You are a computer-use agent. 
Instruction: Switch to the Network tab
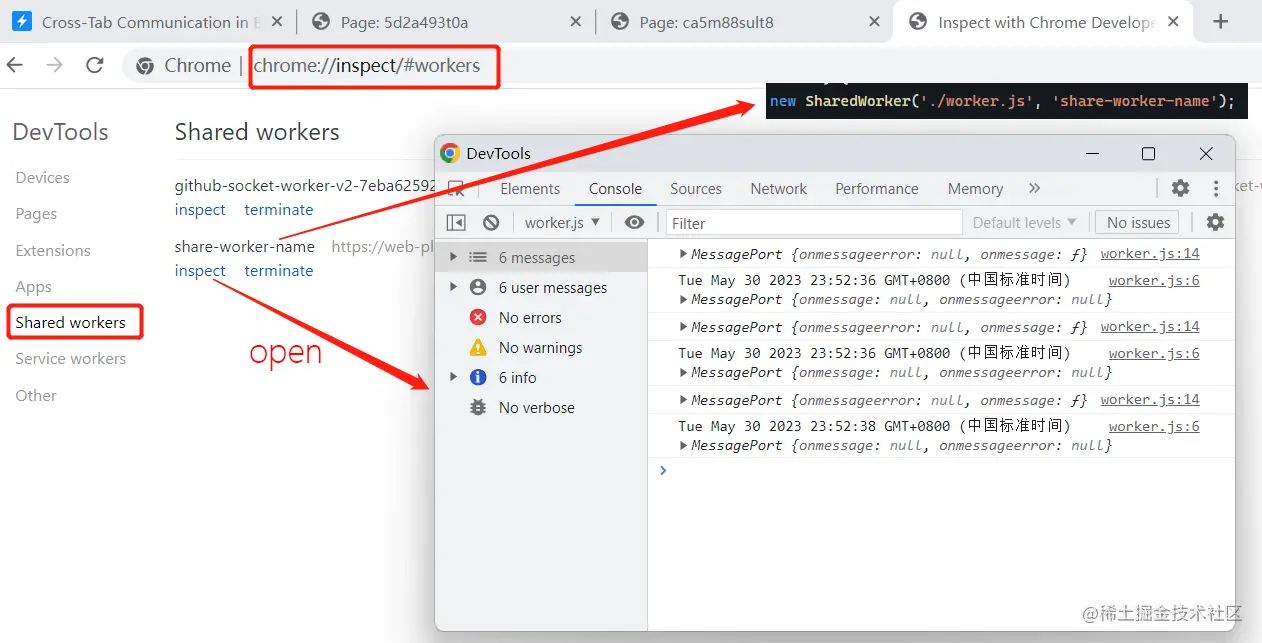[x=778, y=188]
